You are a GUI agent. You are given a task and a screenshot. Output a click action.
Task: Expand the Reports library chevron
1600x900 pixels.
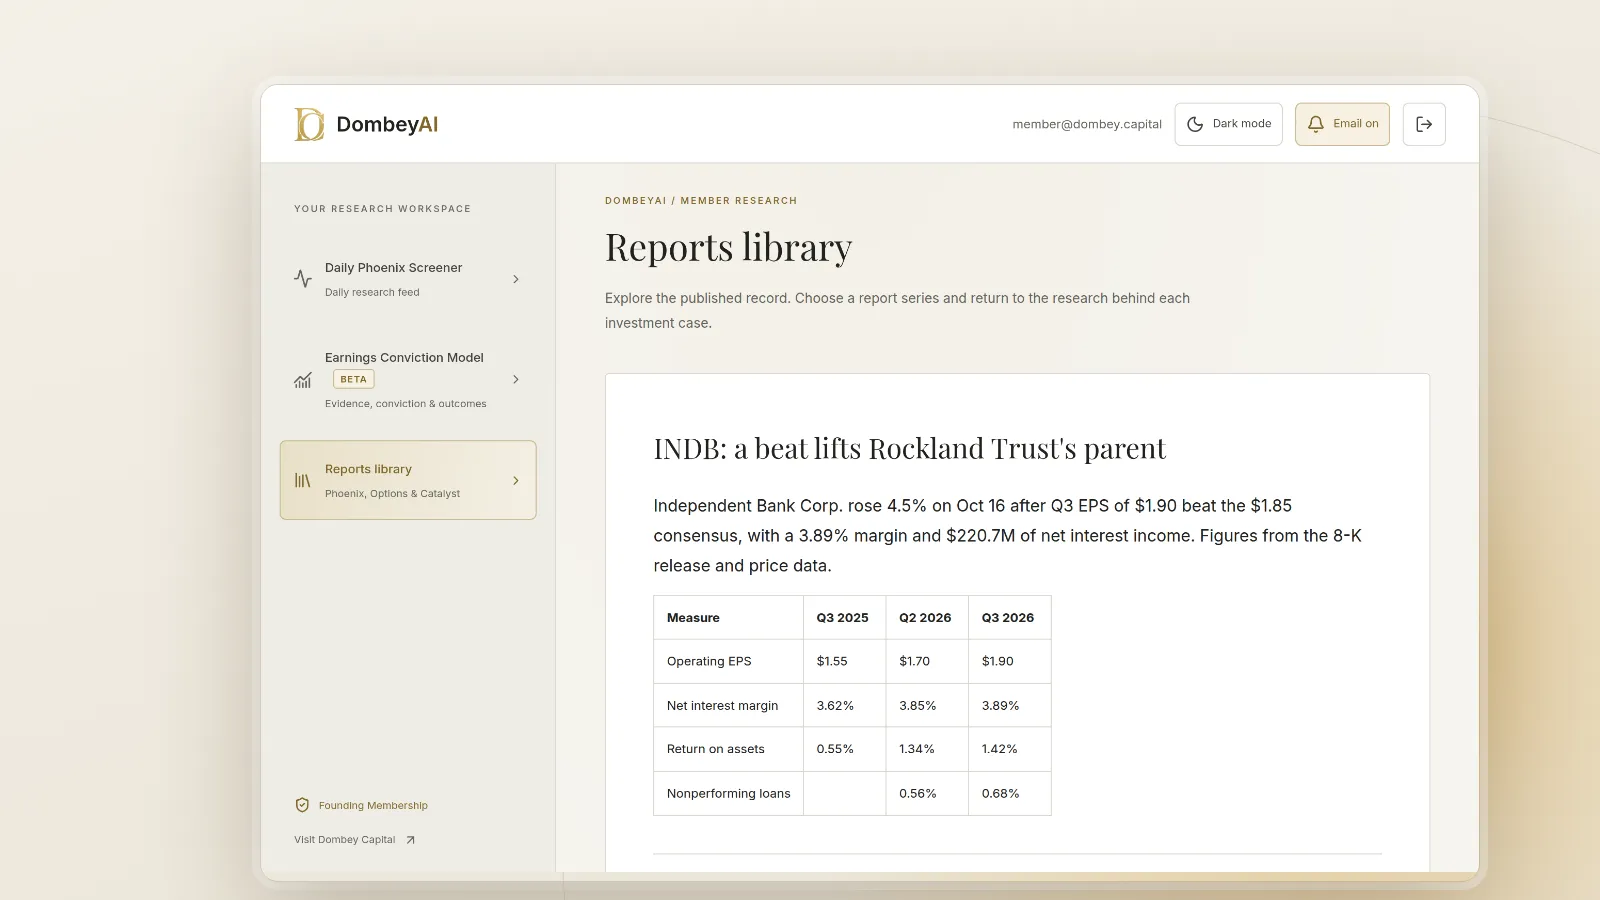(x=516, y=480)
